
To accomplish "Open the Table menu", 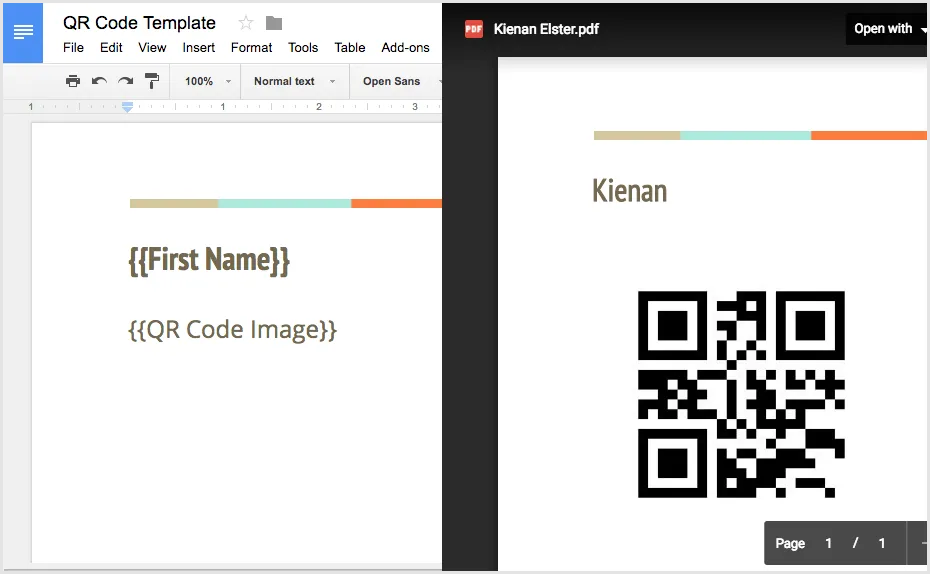I will [350, 47].
